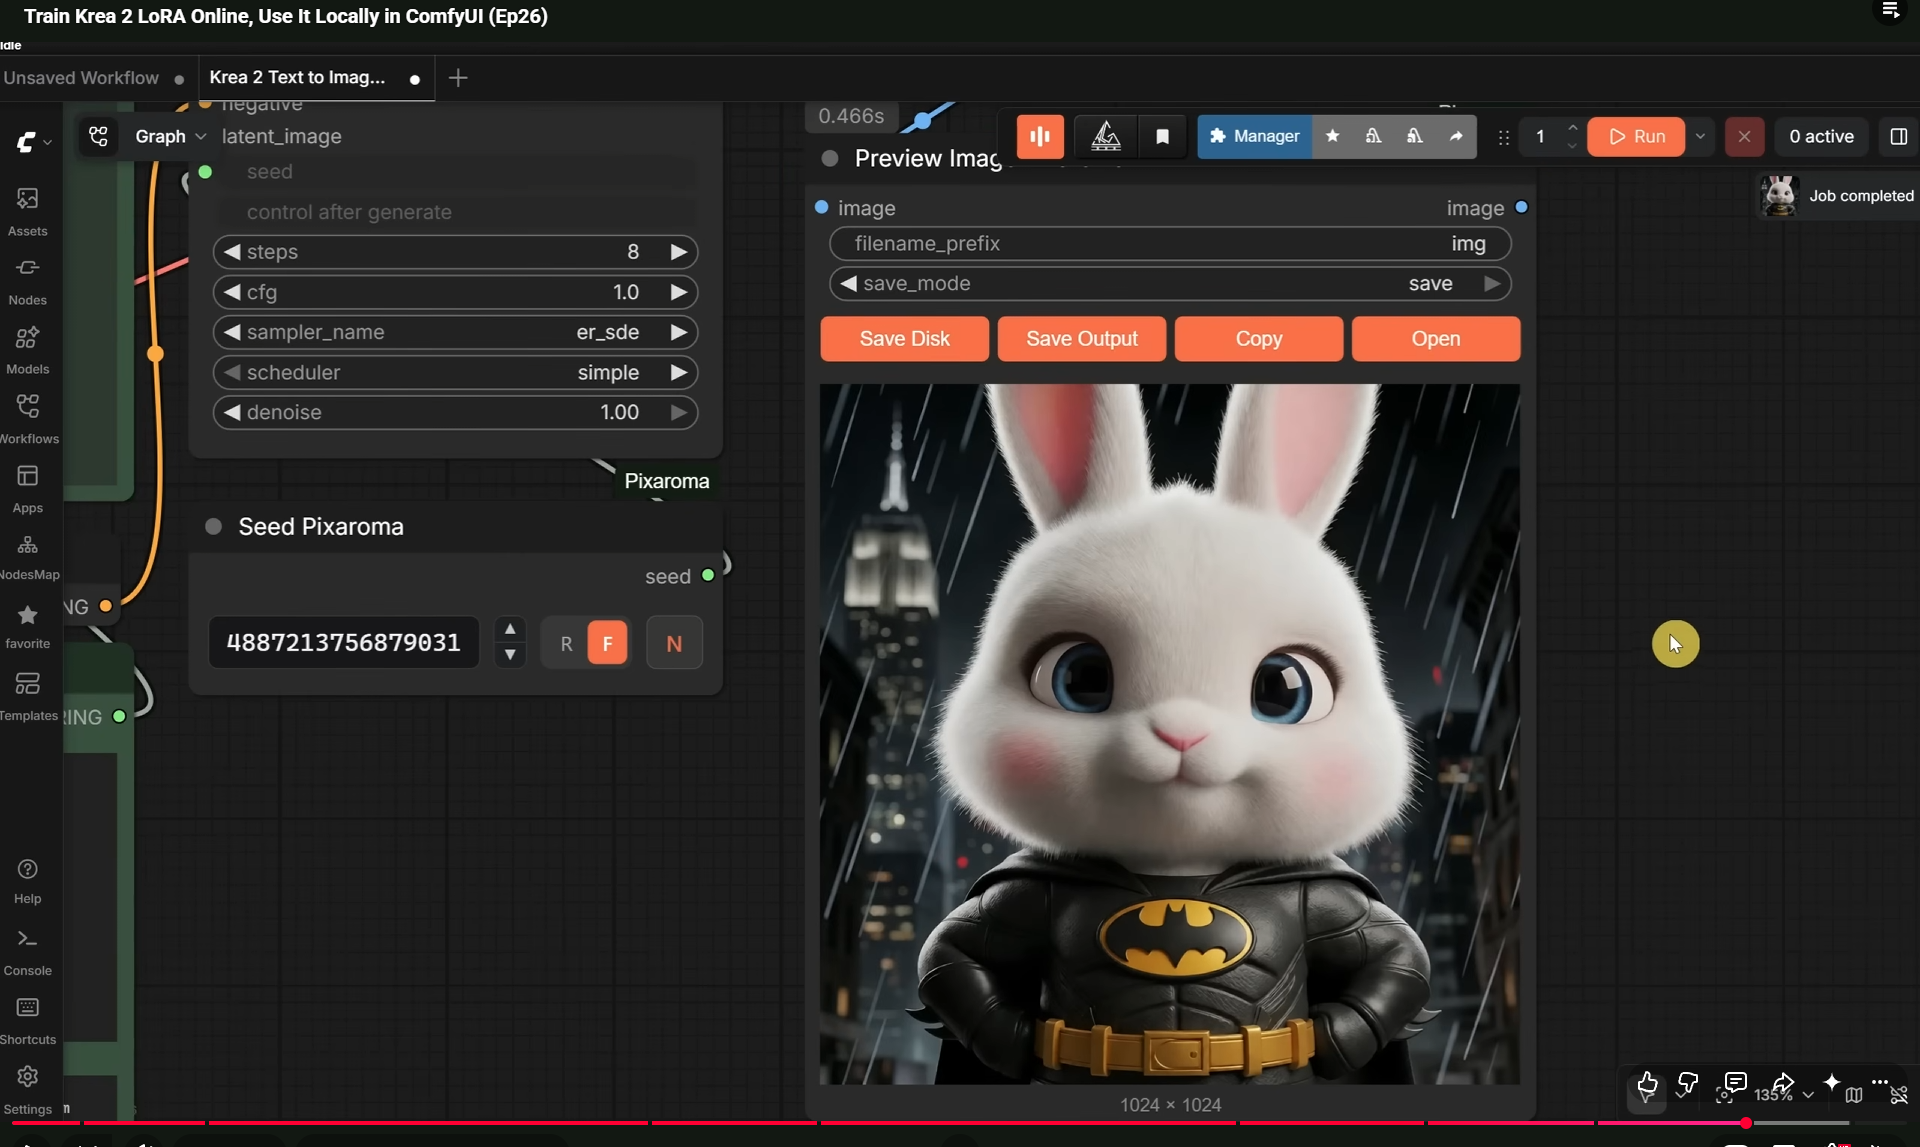Click the star icon next to Manager
The width and height of the screenshot is (1920, 1147).
[x=1332, y=136]
